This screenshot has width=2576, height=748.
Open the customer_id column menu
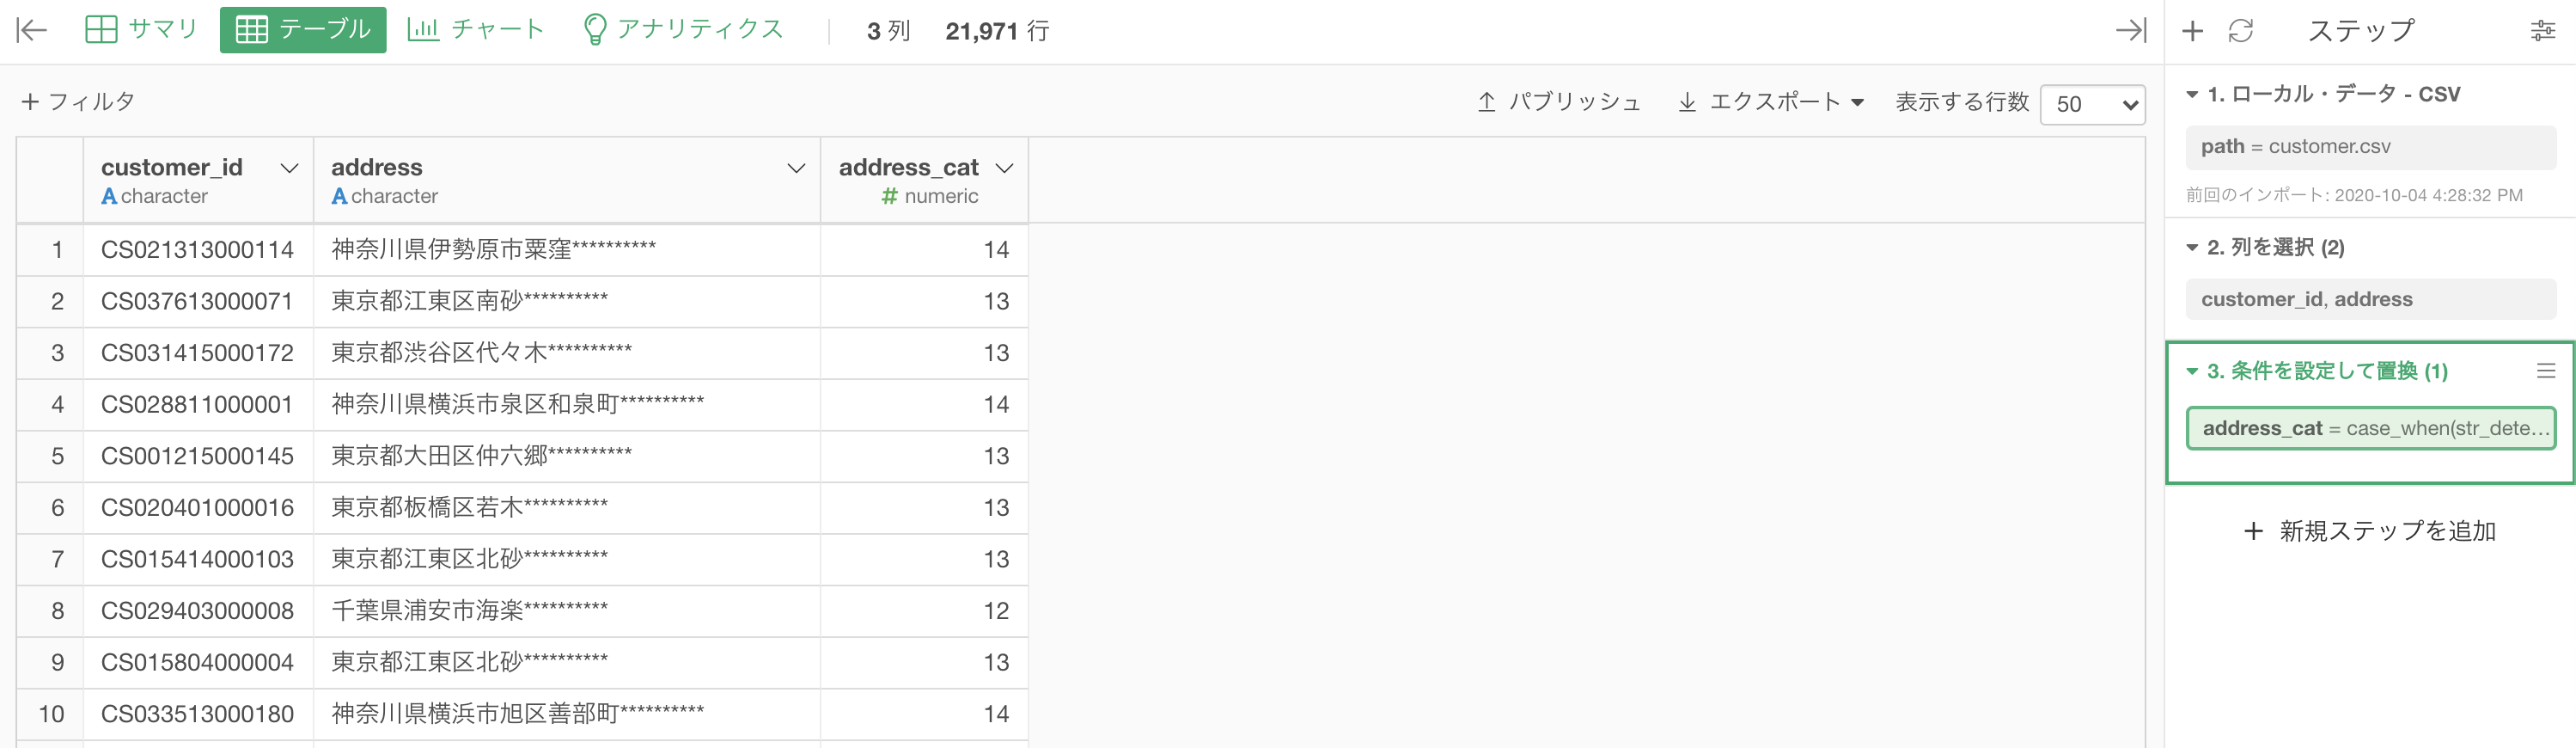(289, 168)
